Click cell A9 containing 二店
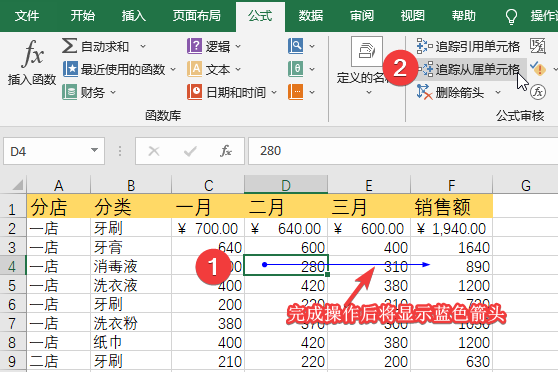Screen dimensions: 558x372 (59, 361)
